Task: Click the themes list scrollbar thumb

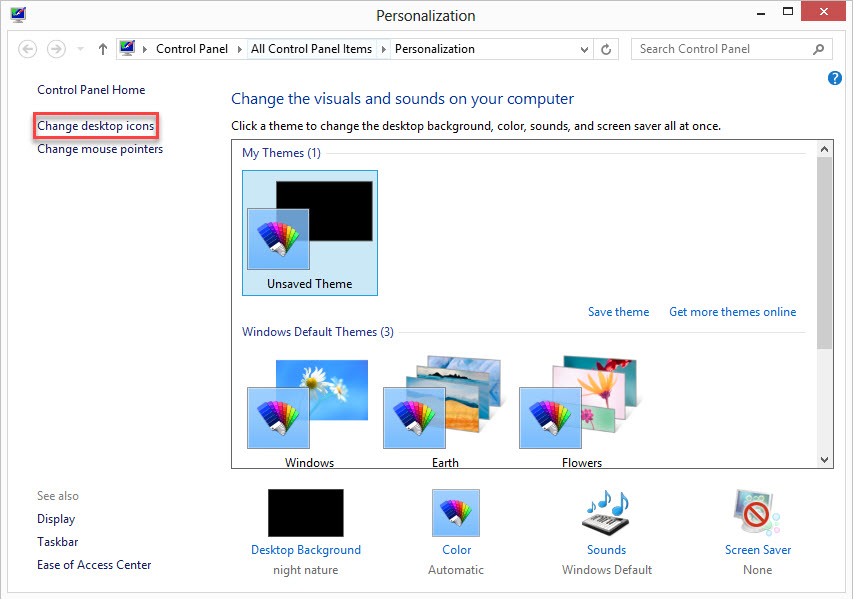Action: (x=824, y=253)
